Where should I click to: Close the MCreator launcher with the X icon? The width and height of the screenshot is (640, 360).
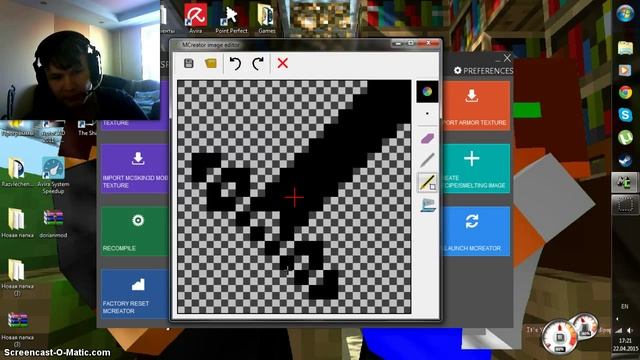tap(507, 58)
